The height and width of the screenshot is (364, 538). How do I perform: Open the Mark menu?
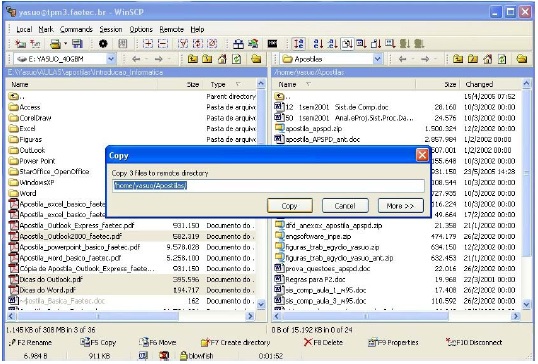tap(46, 30)
